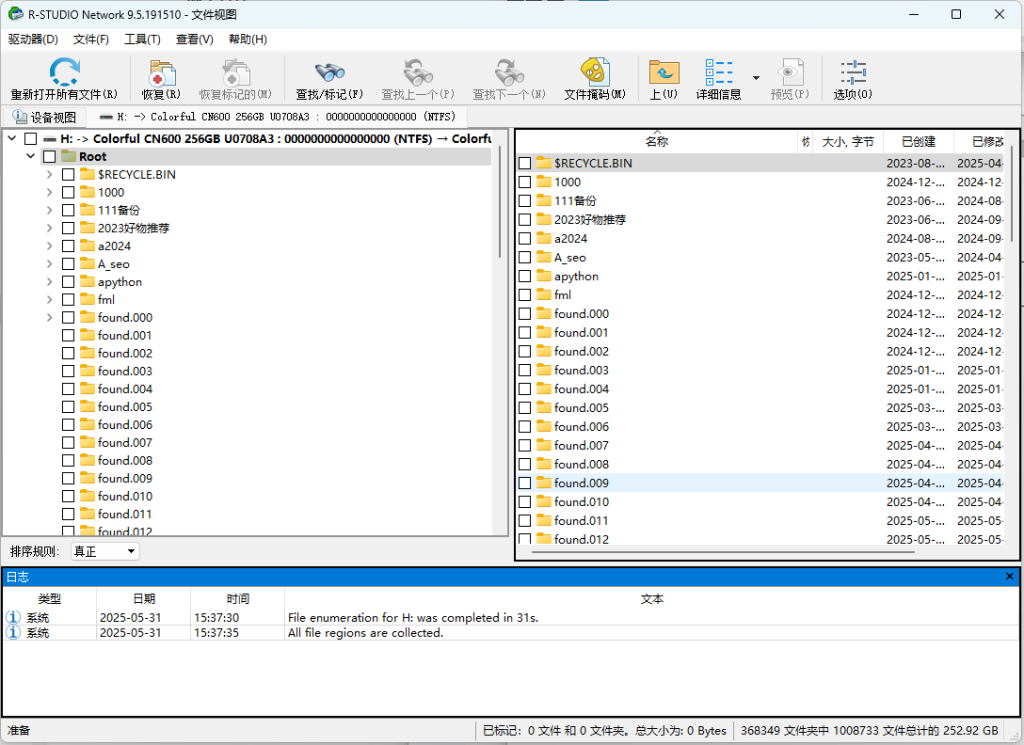This screenshot has height=745, width=1024.
Task: Open Find/Mark (查找/标记) binoculars tool
Action: (329, 72)
